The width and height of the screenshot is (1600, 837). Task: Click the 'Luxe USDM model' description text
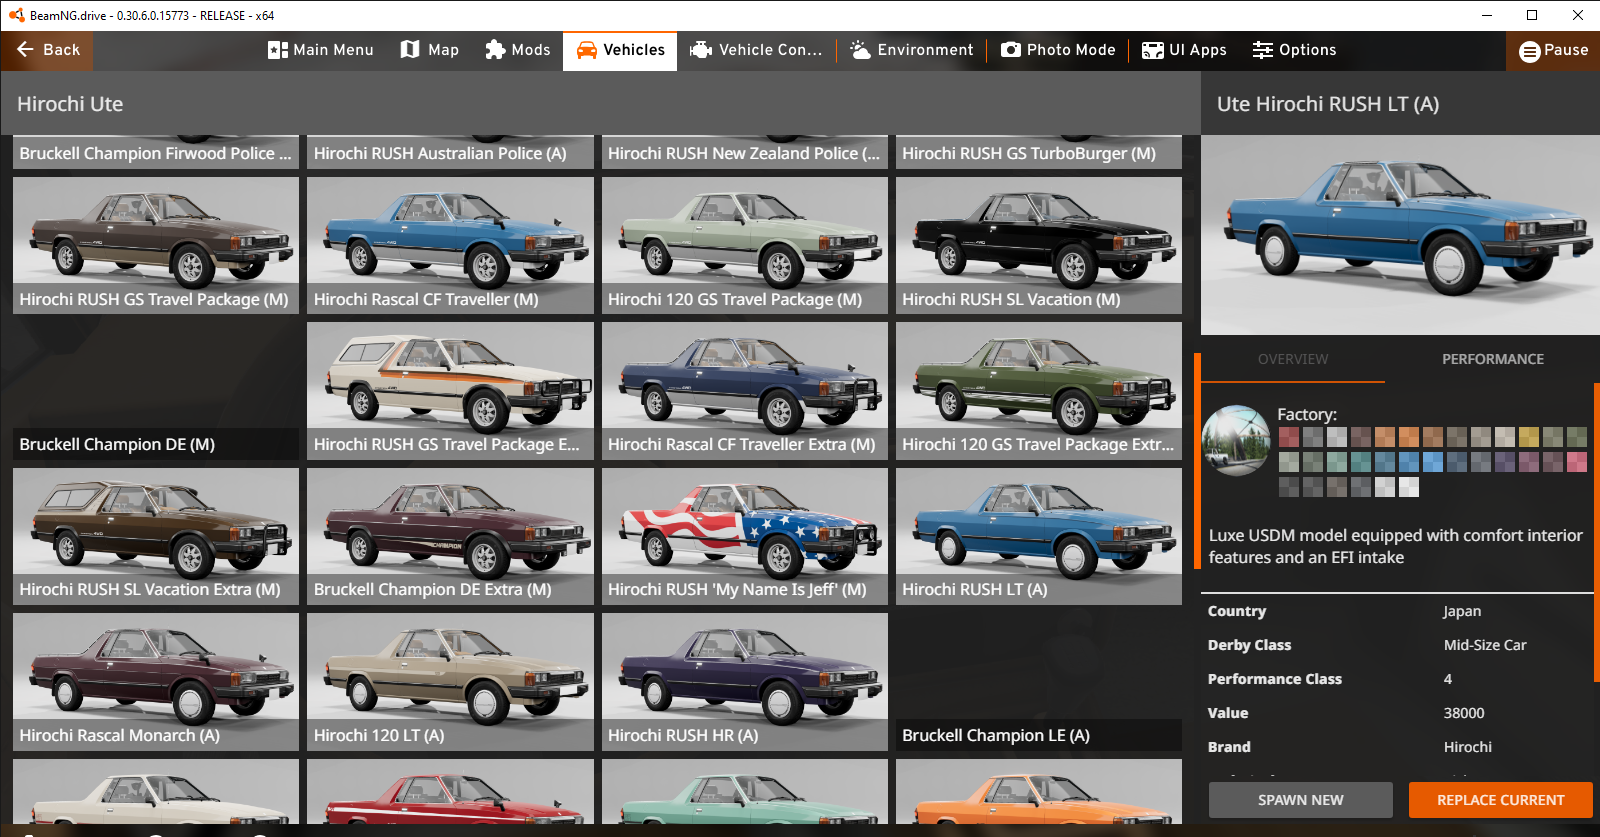pyautogui.click(x=1396, y=546)
